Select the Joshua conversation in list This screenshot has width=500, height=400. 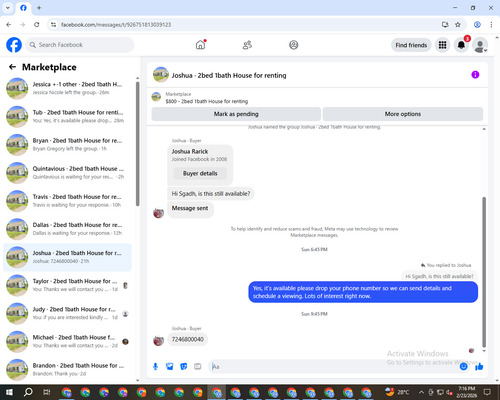(x=67, y=257)
